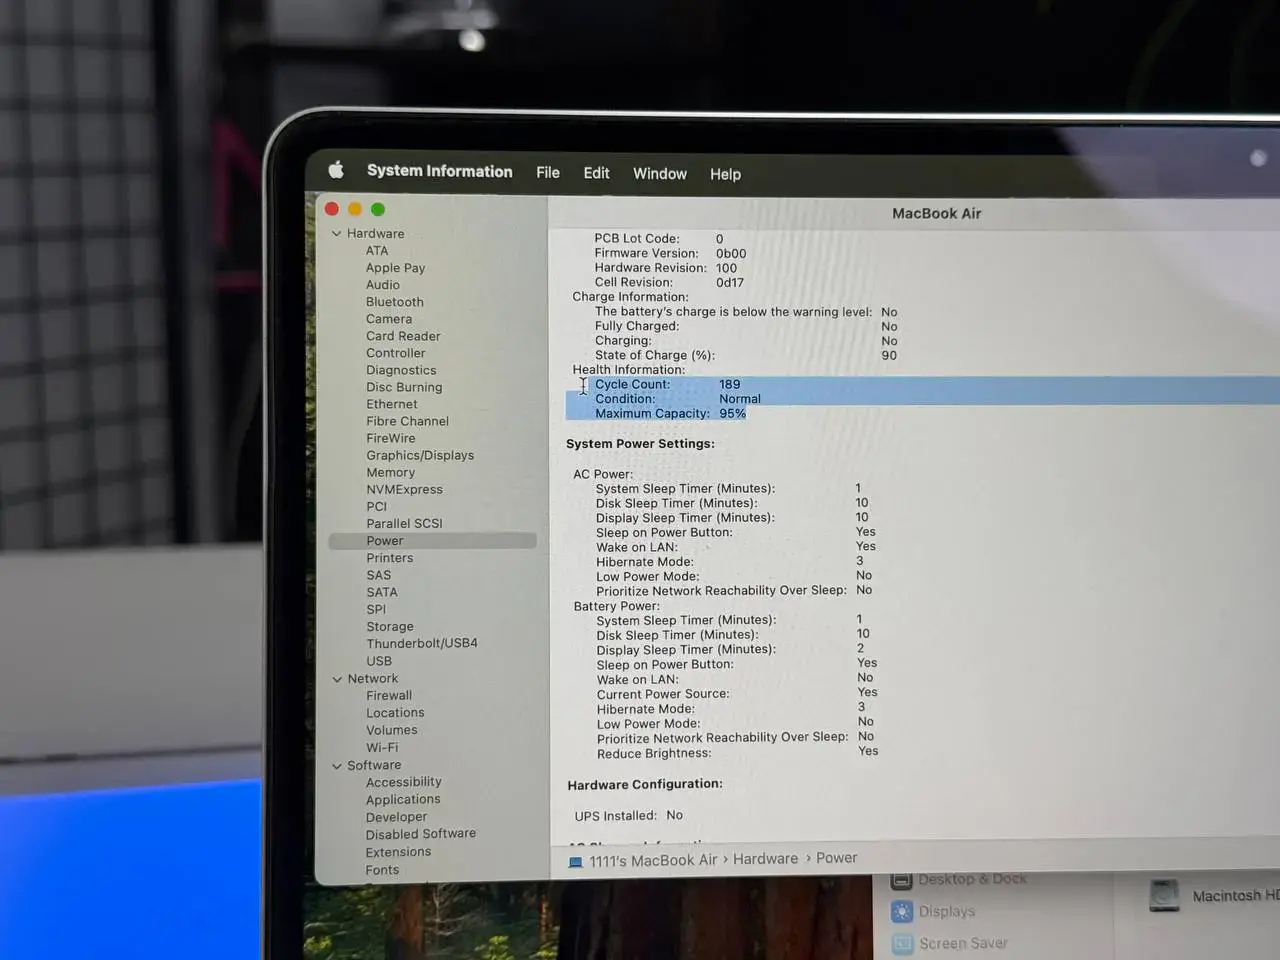Collapse the Network section chevron
Image resolution: width=1280 pixels, height=960 pixels.
337,679
